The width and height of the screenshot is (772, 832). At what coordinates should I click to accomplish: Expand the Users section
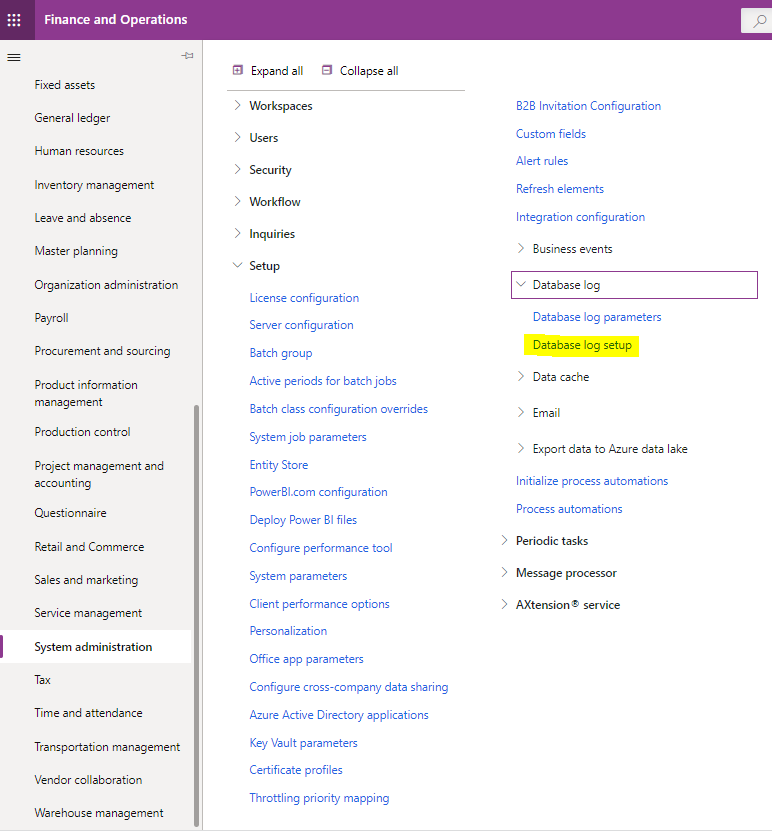(237, 137)
